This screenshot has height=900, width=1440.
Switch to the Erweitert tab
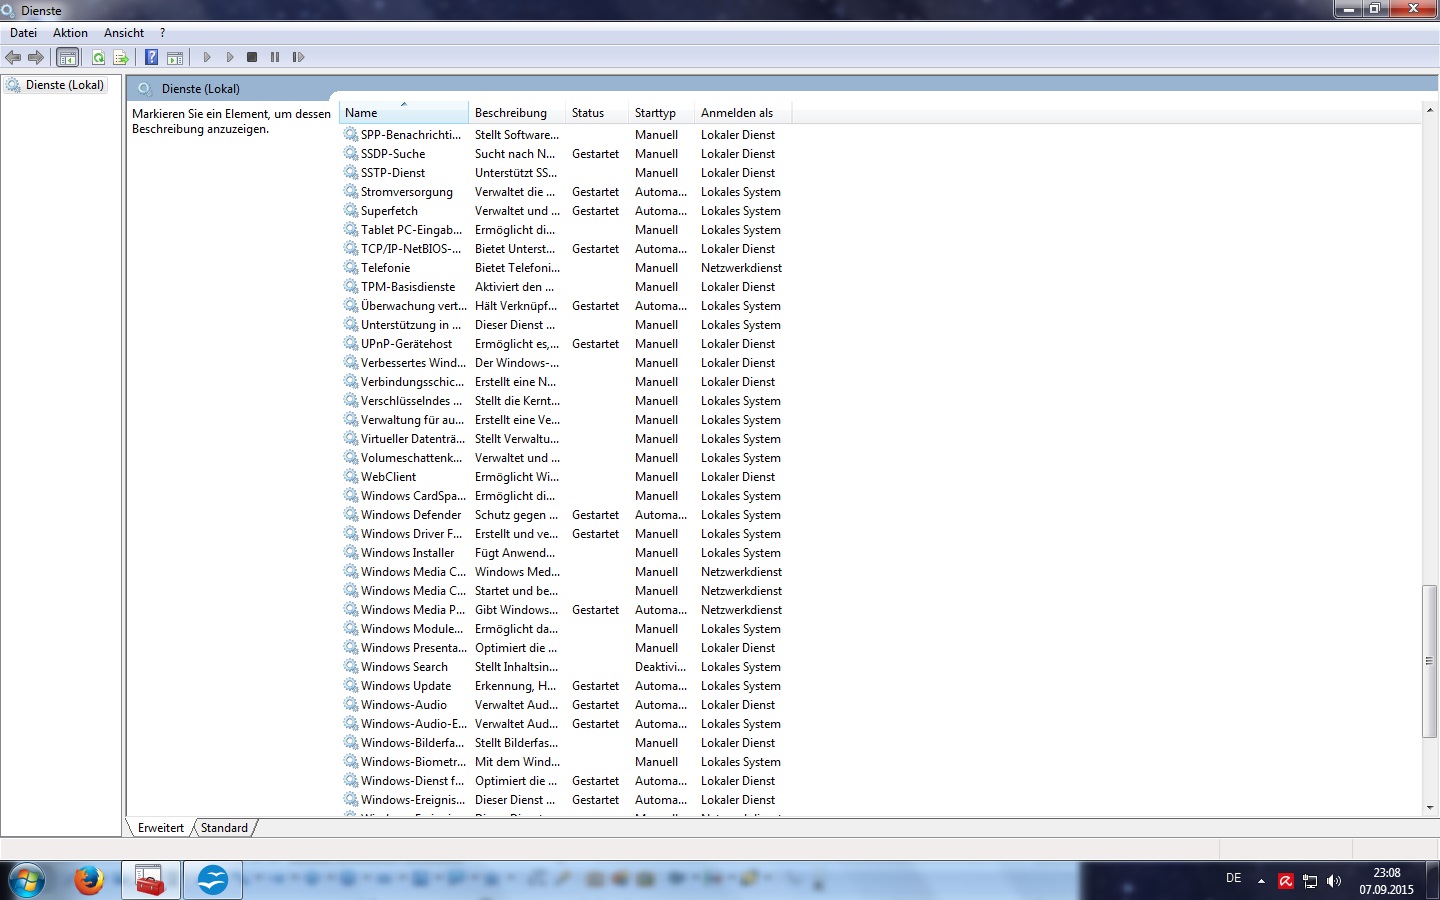pyautogui.click(x=161, y=828)
